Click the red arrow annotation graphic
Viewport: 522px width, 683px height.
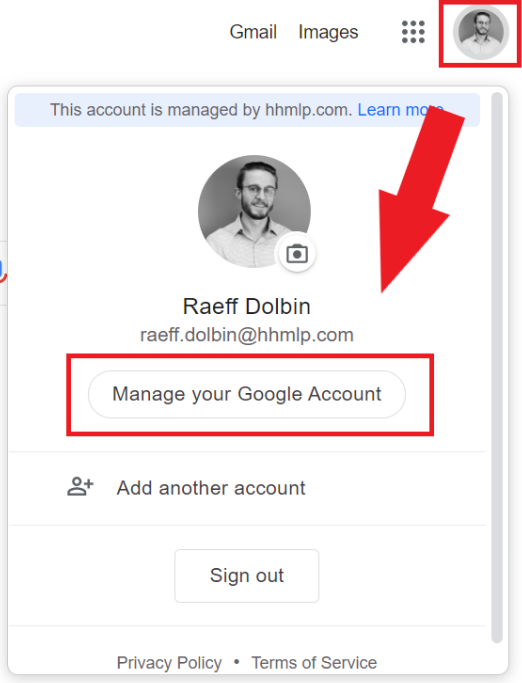pos(414,199)
